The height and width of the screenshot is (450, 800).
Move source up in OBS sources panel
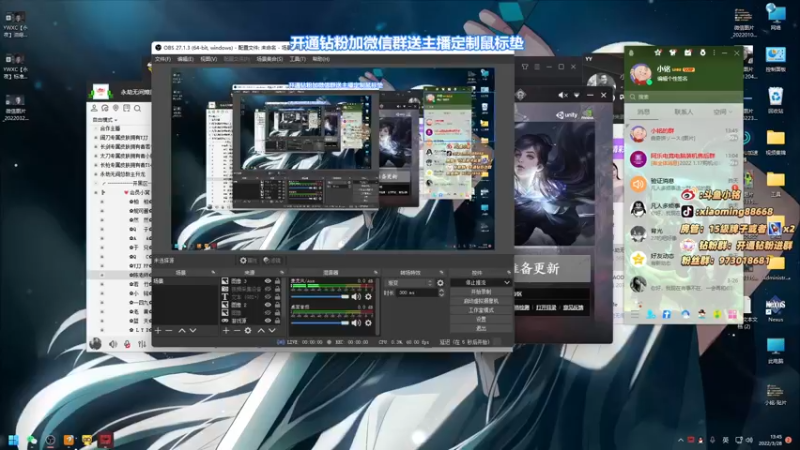point(261,331)
